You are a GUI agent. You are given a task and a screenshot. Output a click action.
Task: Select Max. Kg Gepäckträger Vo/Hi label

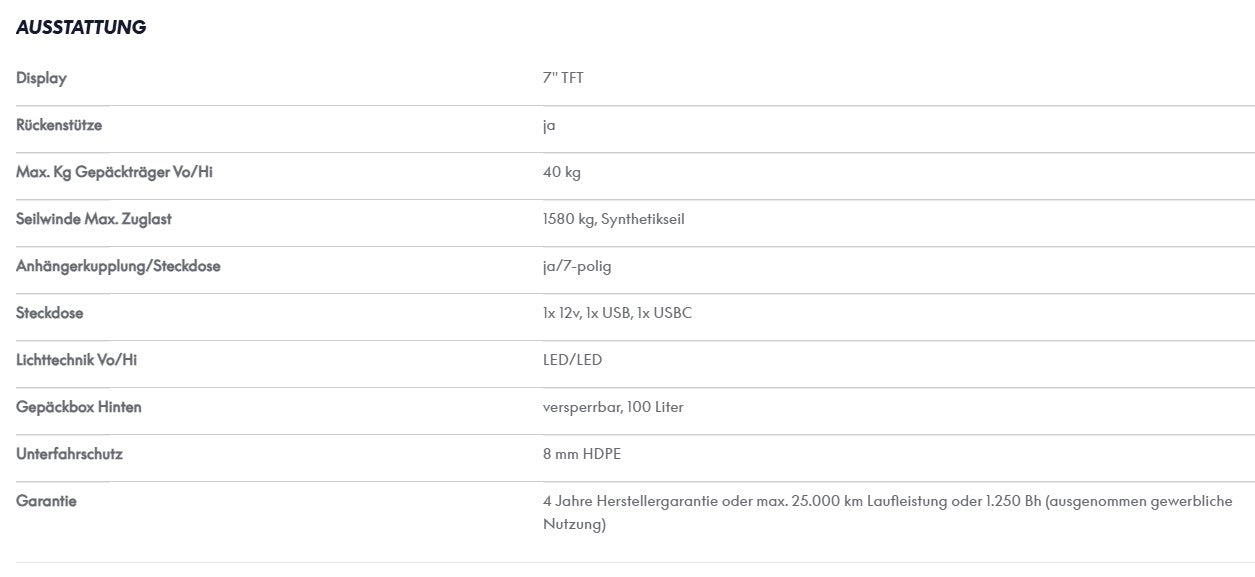tap(114, 172)
